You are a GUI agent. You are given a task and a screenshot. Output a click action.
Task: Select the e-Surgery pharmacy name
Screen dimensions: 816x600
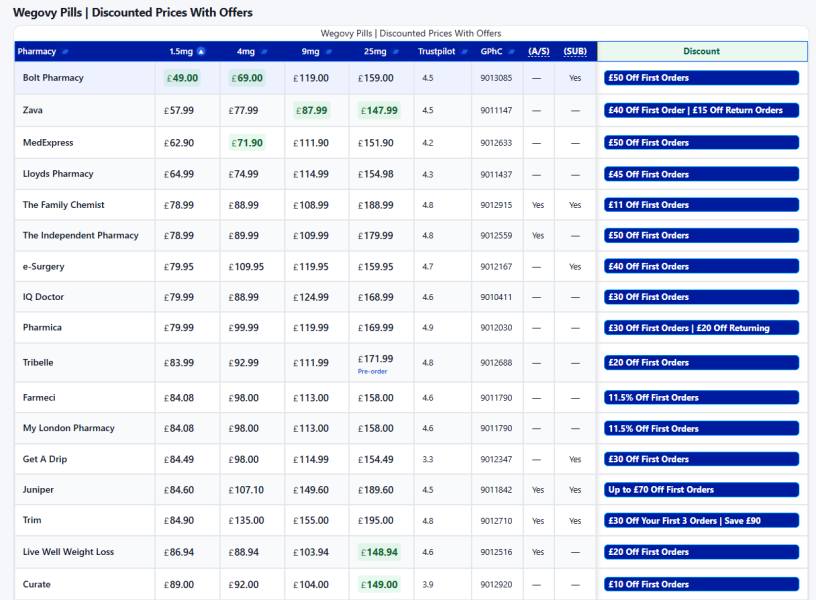tap(44, 266)
